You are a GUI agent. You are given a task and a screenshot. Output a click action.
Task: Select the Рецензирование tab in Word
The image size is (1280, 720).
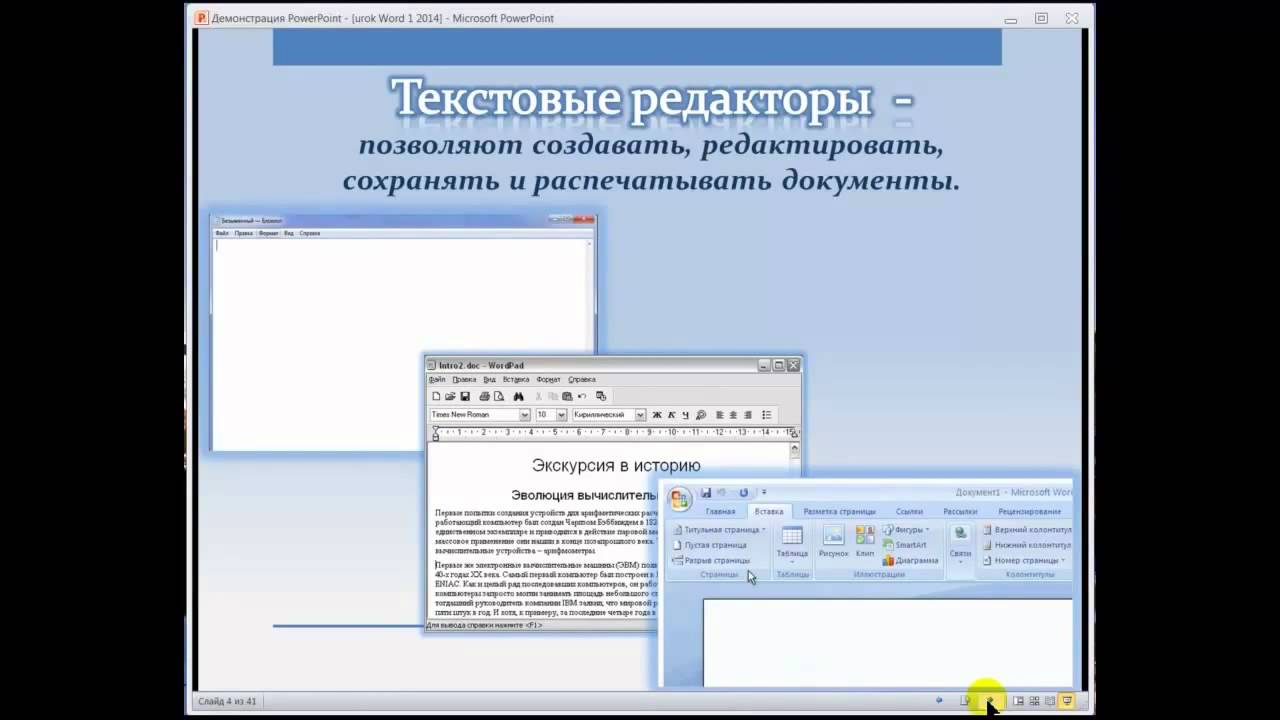point(1029,512)
